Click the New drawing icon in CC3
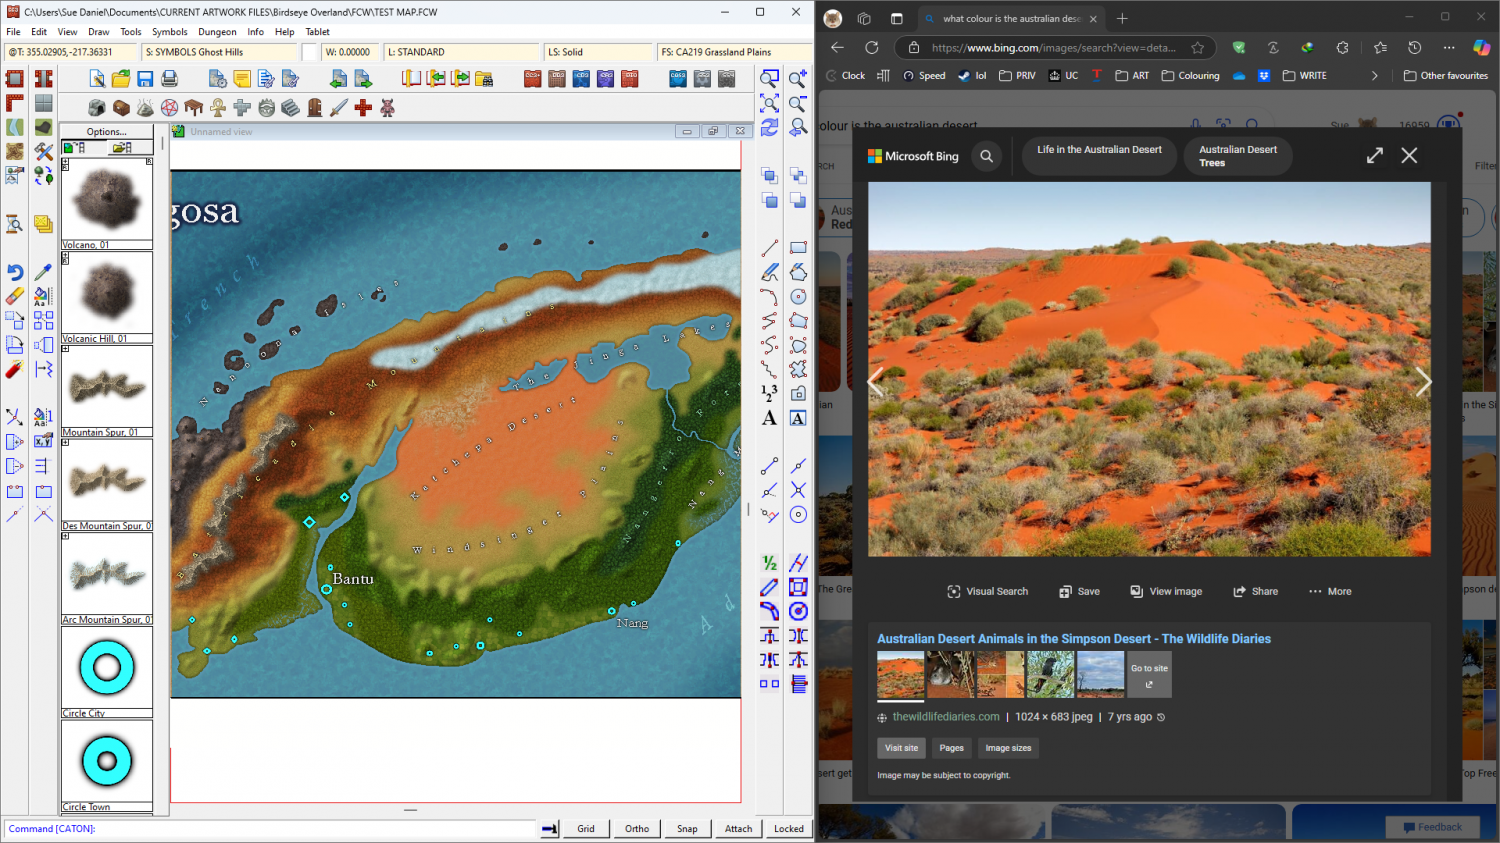Viewport: 1500px width, 843px height. click(97, 79)
